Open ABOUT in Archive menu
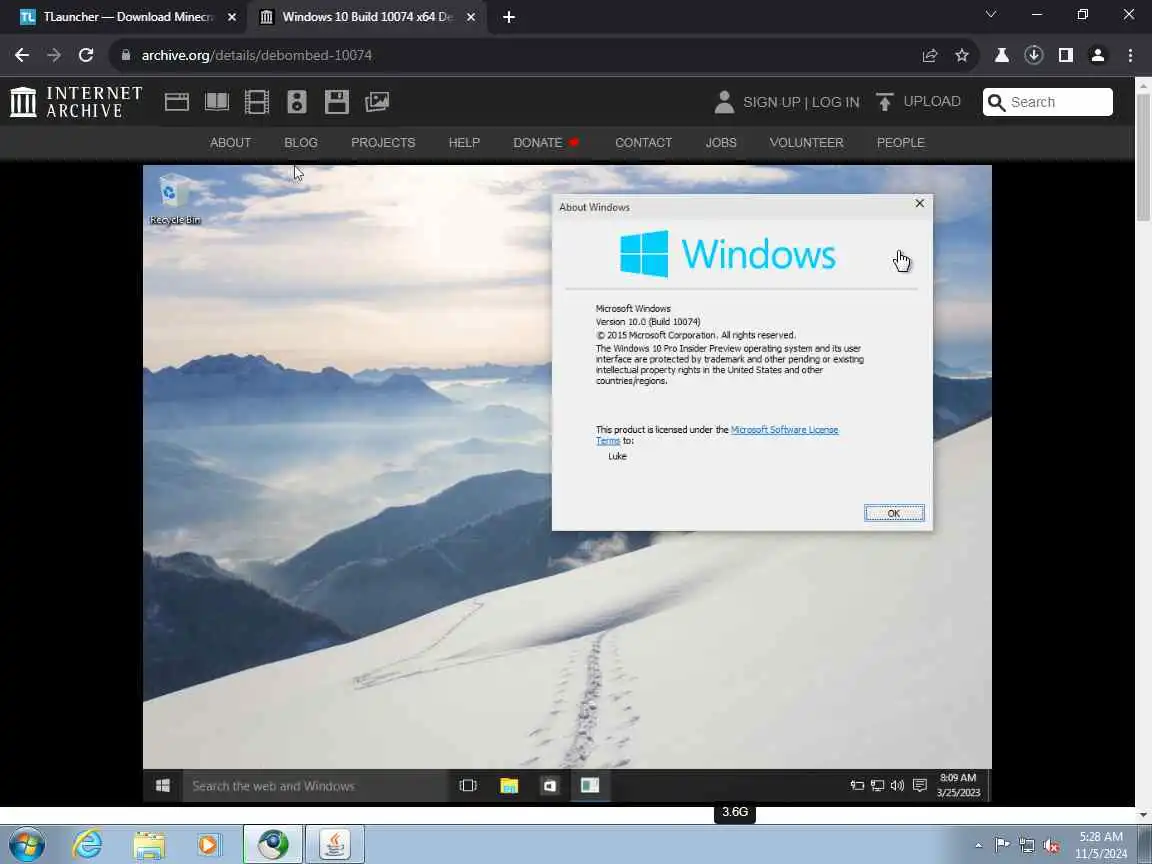 click(x=230, y=143)
